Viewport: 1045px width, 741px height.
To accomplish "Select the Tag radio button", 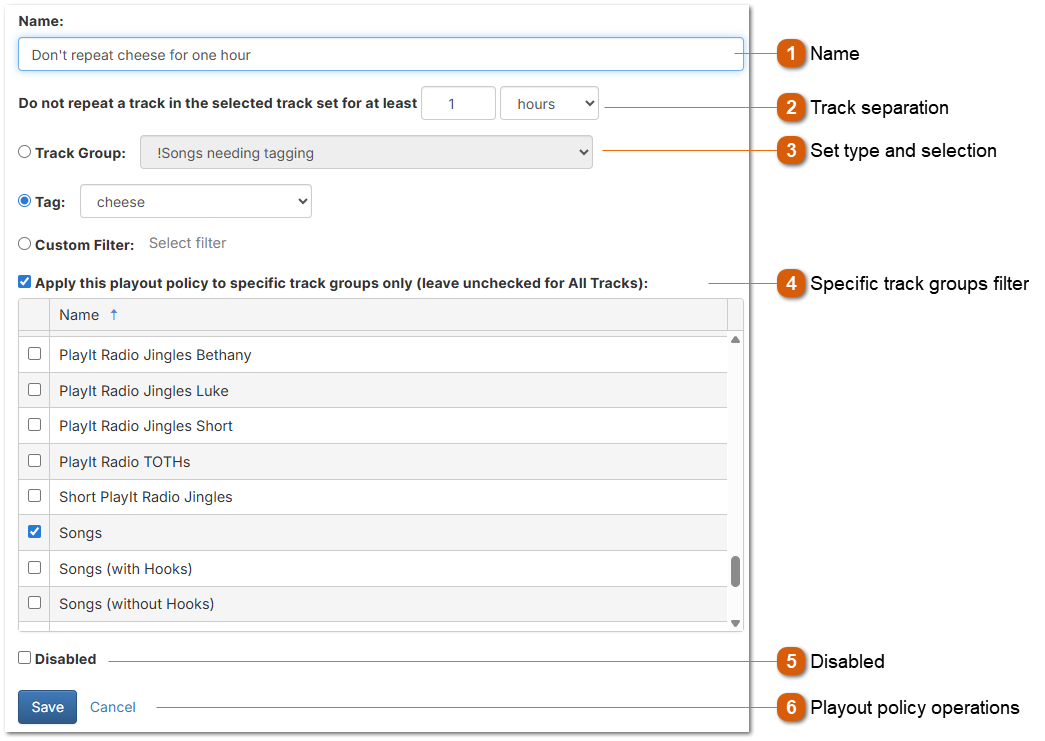I will (x=23, y=200).
